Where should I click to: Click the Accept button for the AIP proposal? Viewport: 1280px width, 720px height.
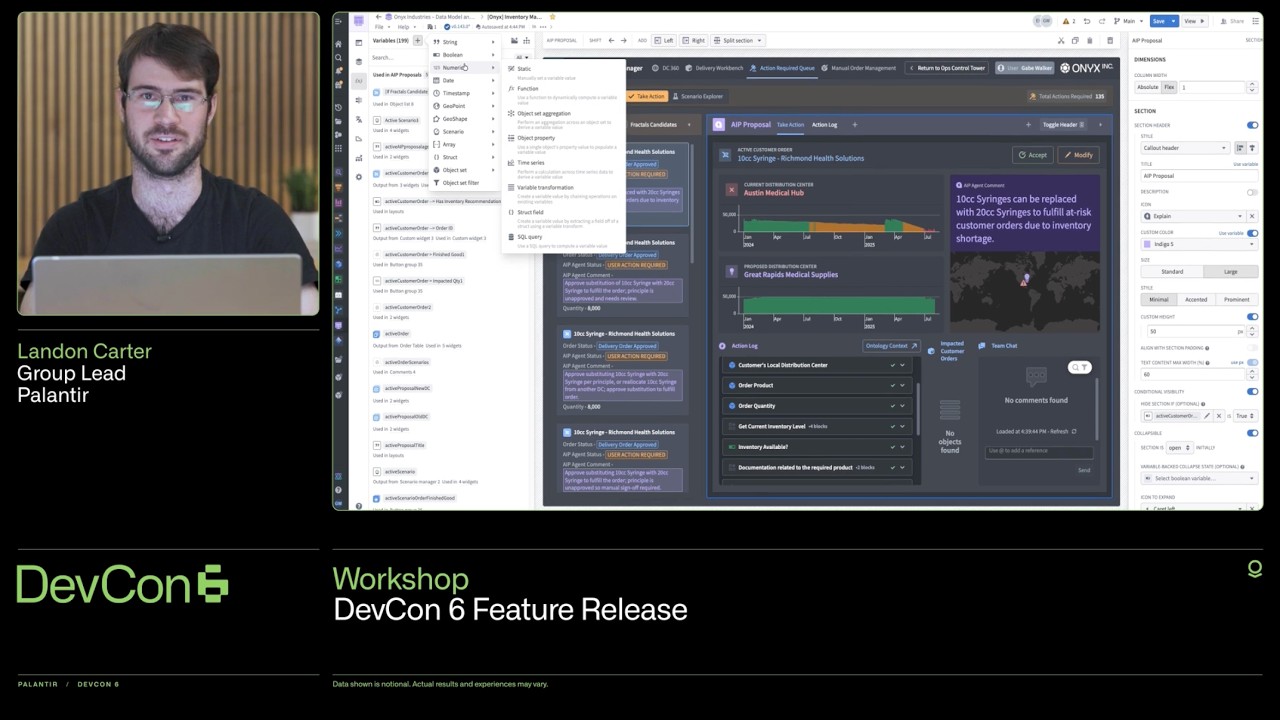pyautogui.click(x=1033, y=155)
